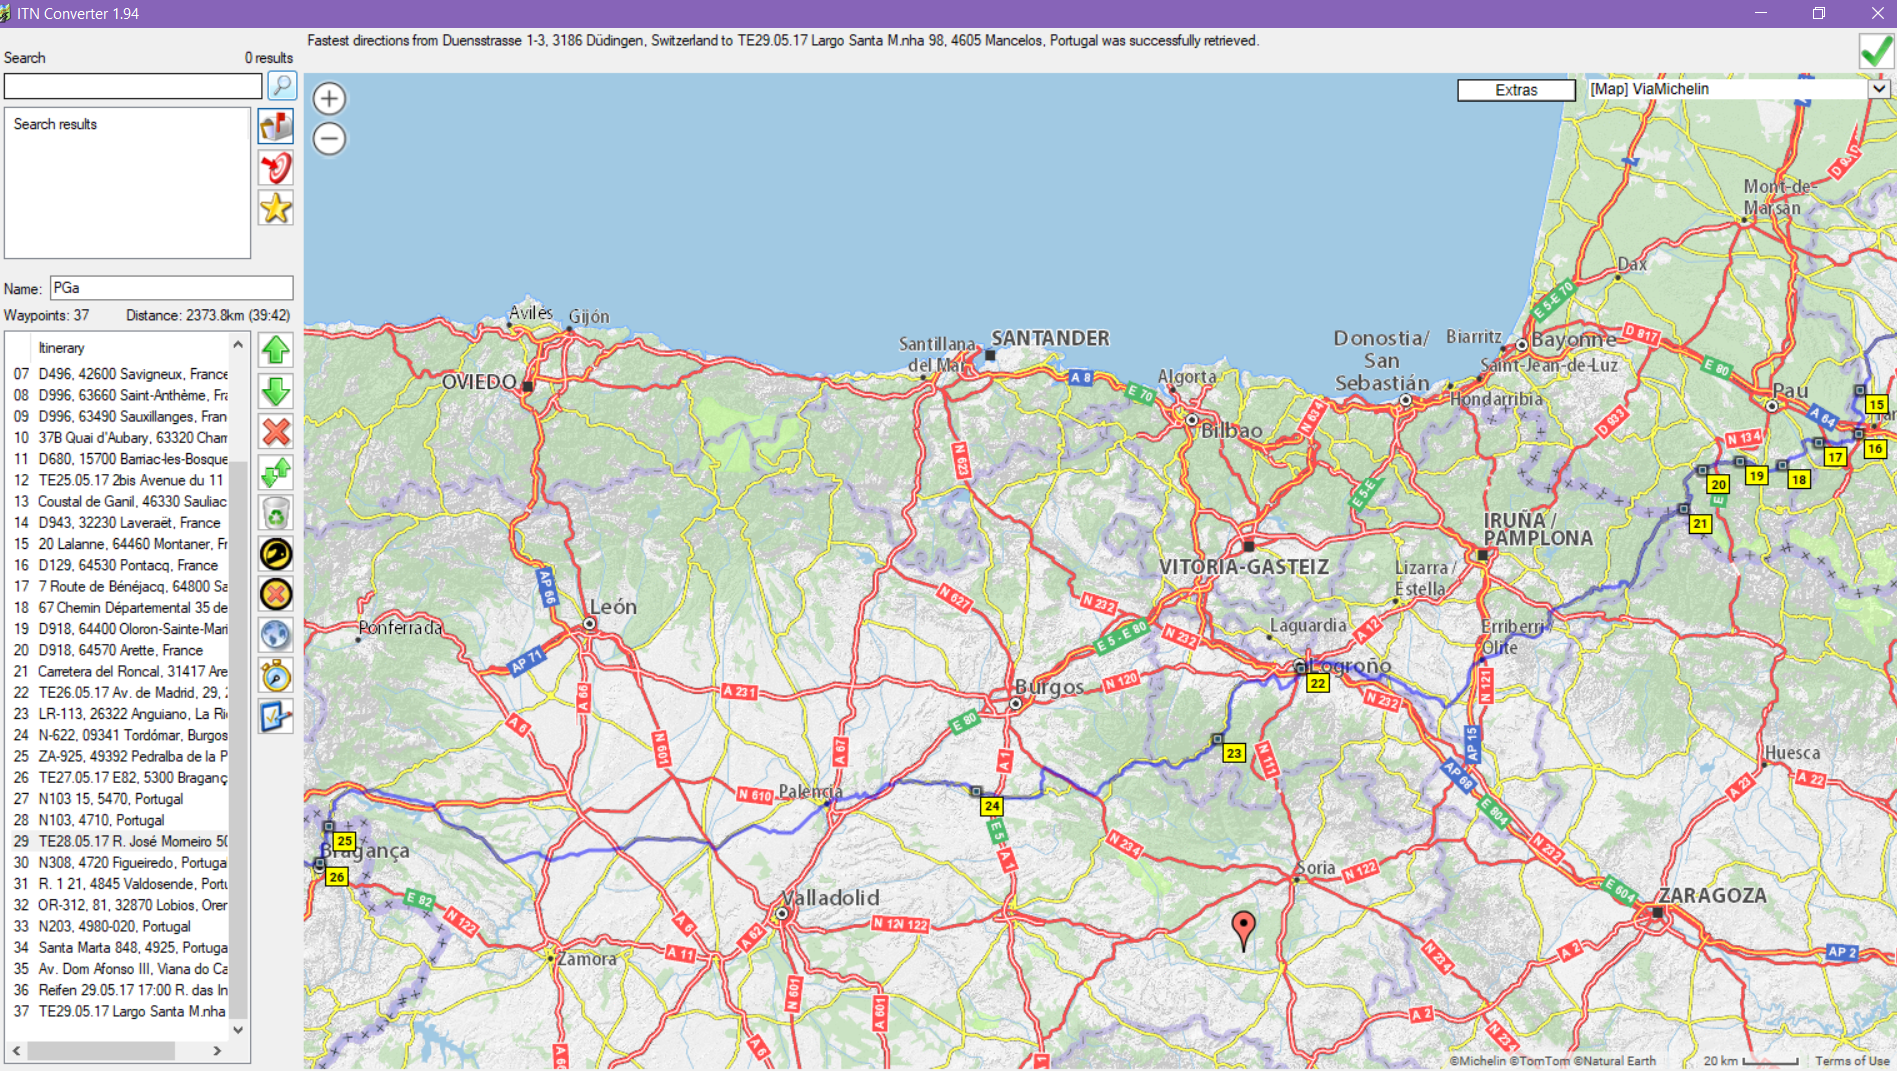Select itinerary row 12 TE25.05.17 2bis Avenue

[120, 480]
